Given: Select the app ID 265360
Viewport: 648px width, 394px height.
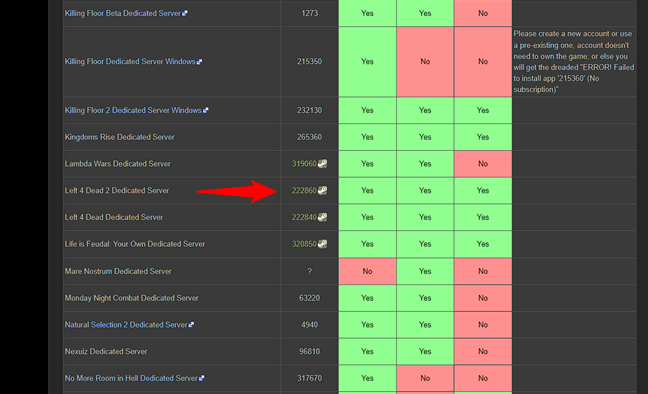Looking at the screenshot, I should point(310,137).
